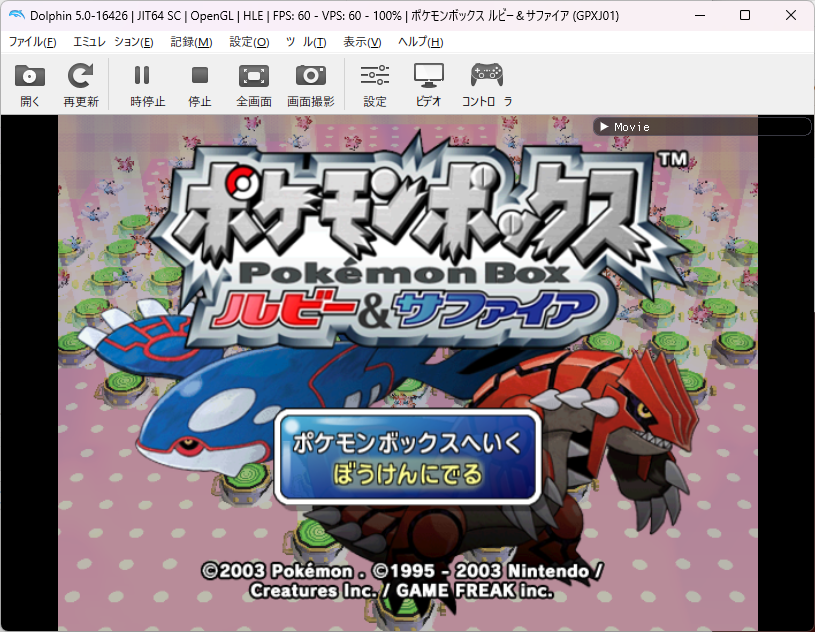Open the 記録(M) menu
The image size is (815, 632).
(191, 42)
